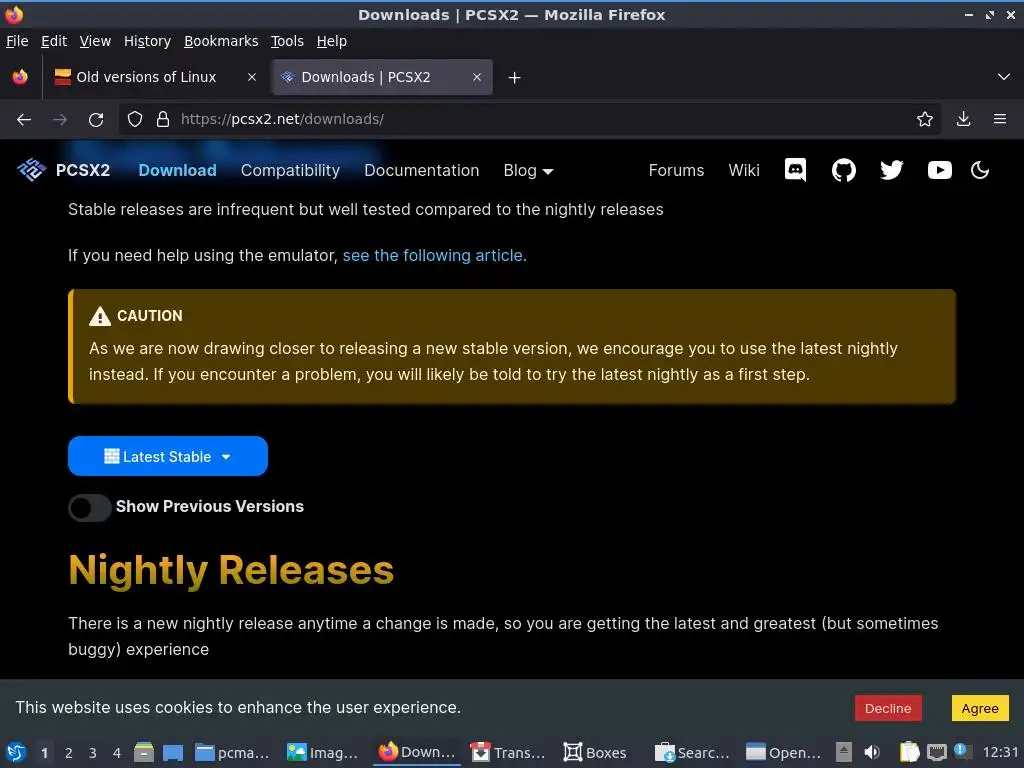
Task: Bookmark this page with the star icon
Action: [924, 119]
